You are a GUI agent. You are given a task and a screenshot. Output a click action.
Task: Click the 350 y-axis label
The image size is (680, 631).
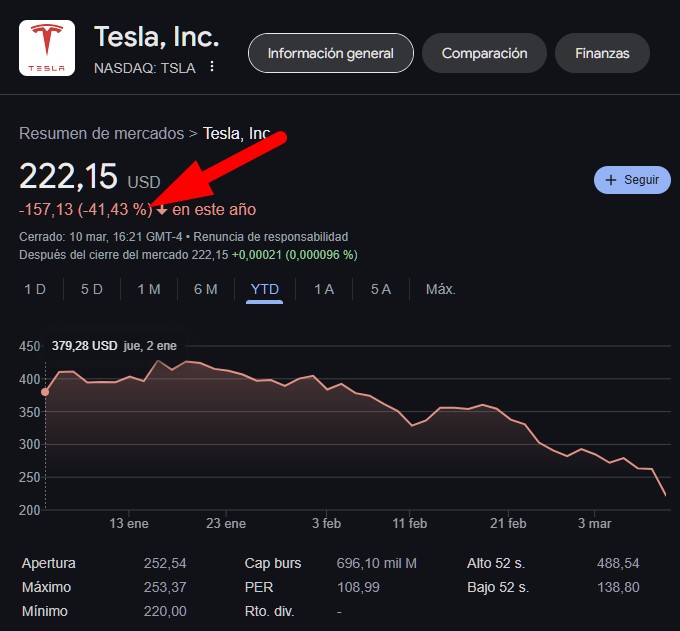coord(29,412)
